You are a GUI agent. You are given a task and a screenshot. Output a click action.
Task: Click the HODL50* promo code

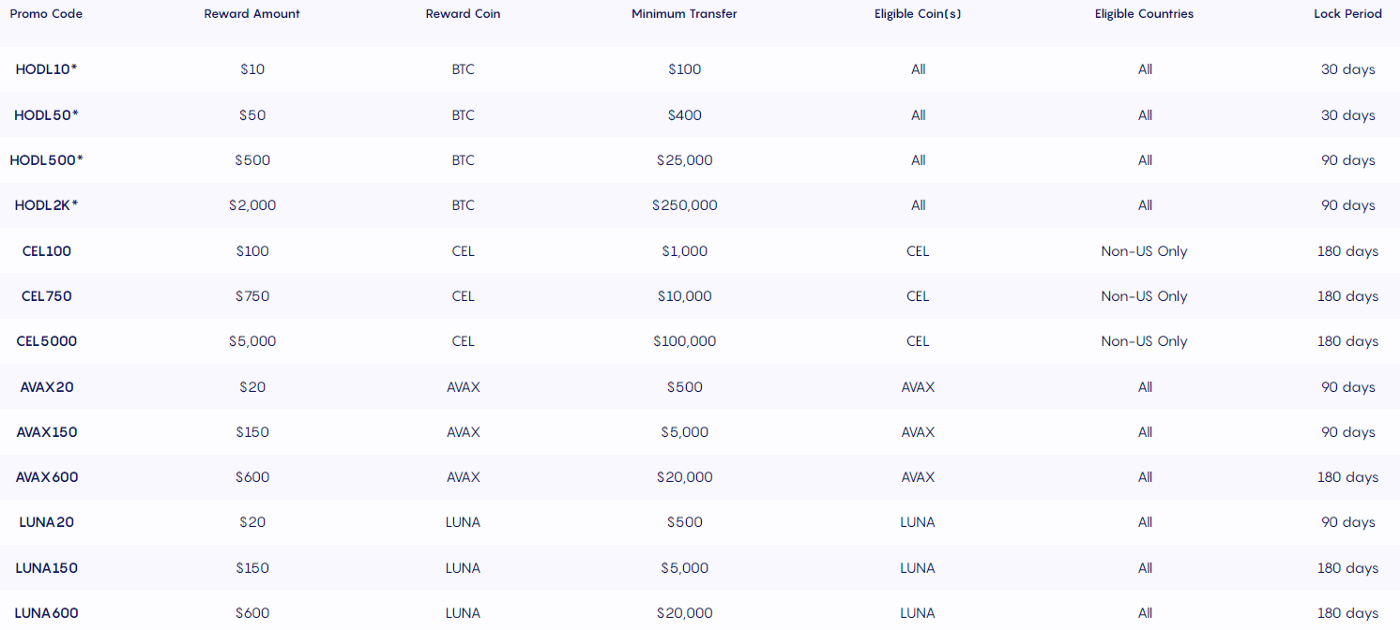46,115
